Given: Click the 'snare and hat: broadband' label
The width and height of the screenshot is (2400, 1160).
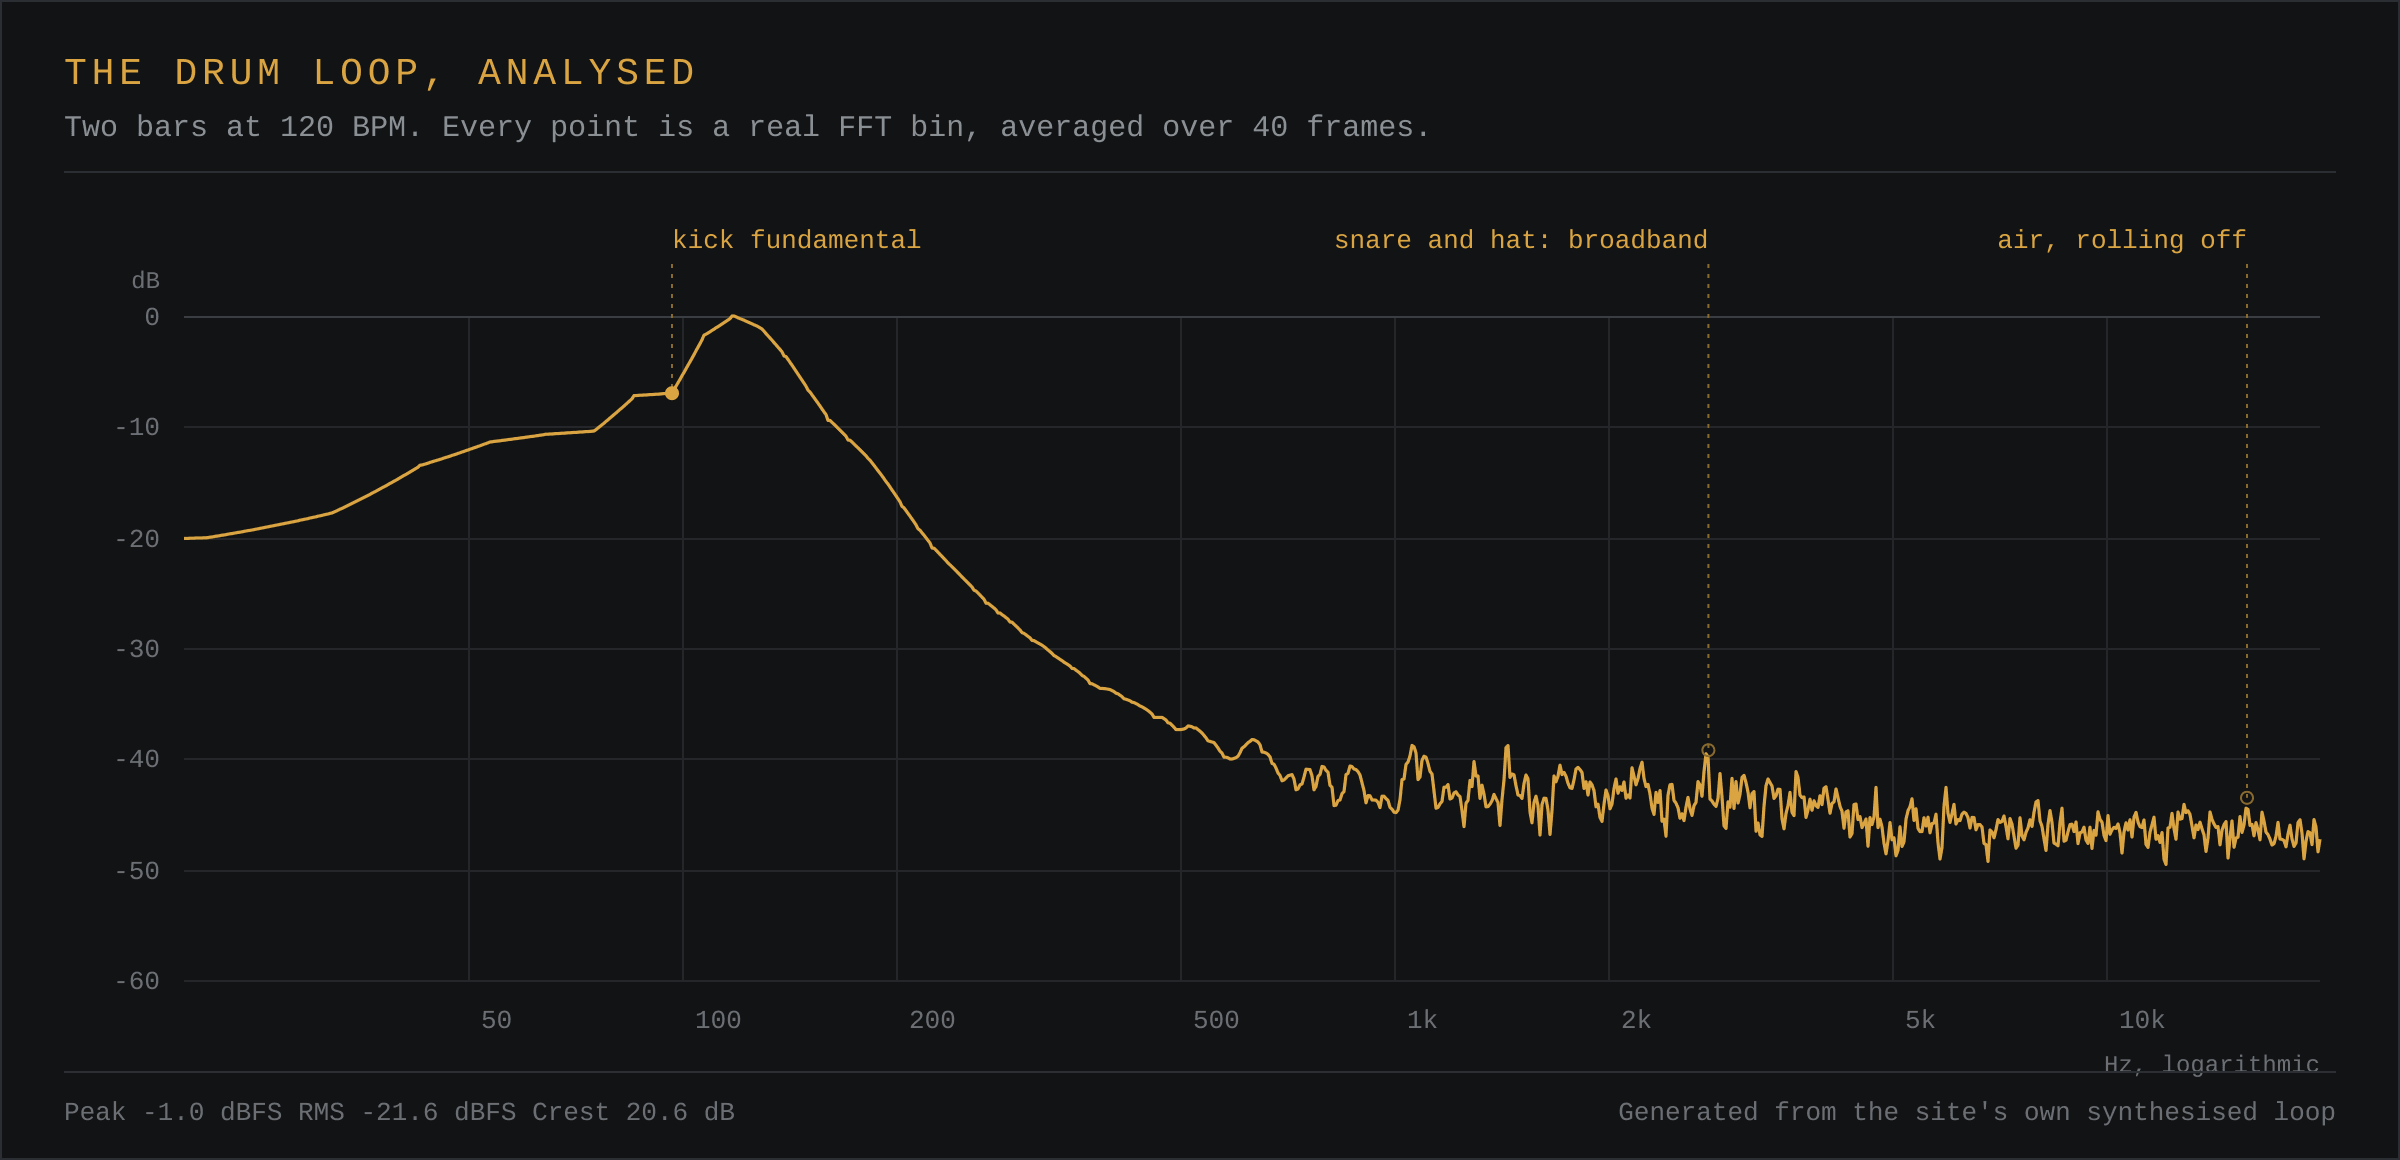Looking at the screenshot, I should 1521,240.
